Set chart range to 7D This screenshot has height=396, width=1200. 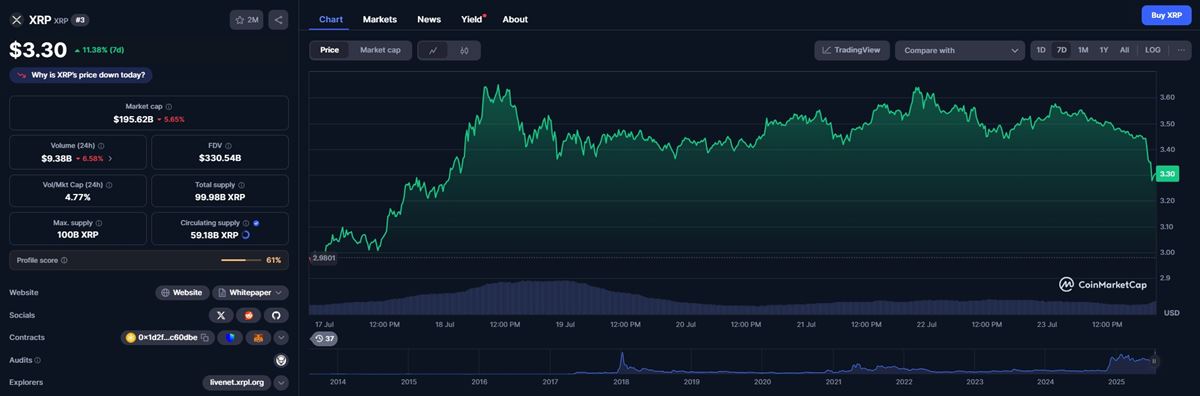(1062, 50)
